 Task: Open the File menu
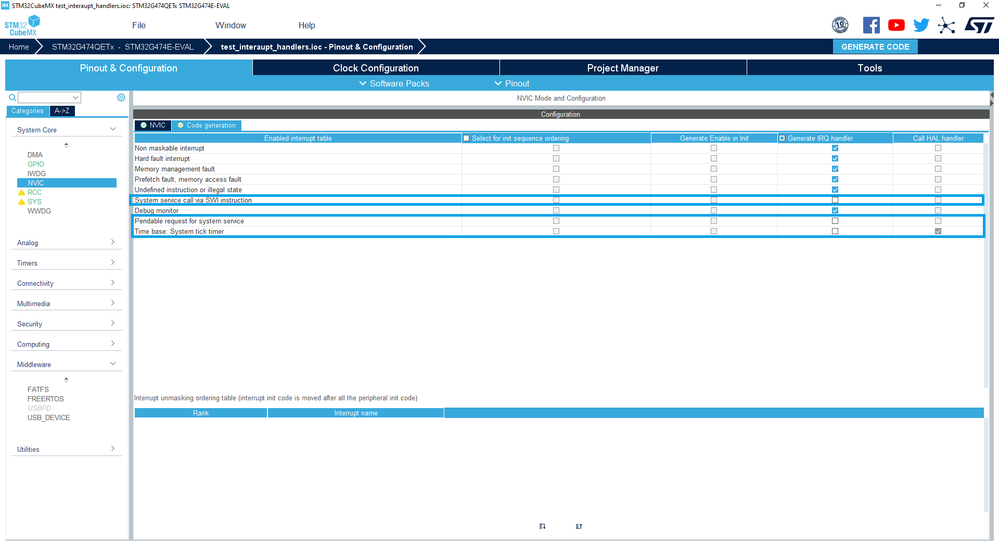point(139,25)
